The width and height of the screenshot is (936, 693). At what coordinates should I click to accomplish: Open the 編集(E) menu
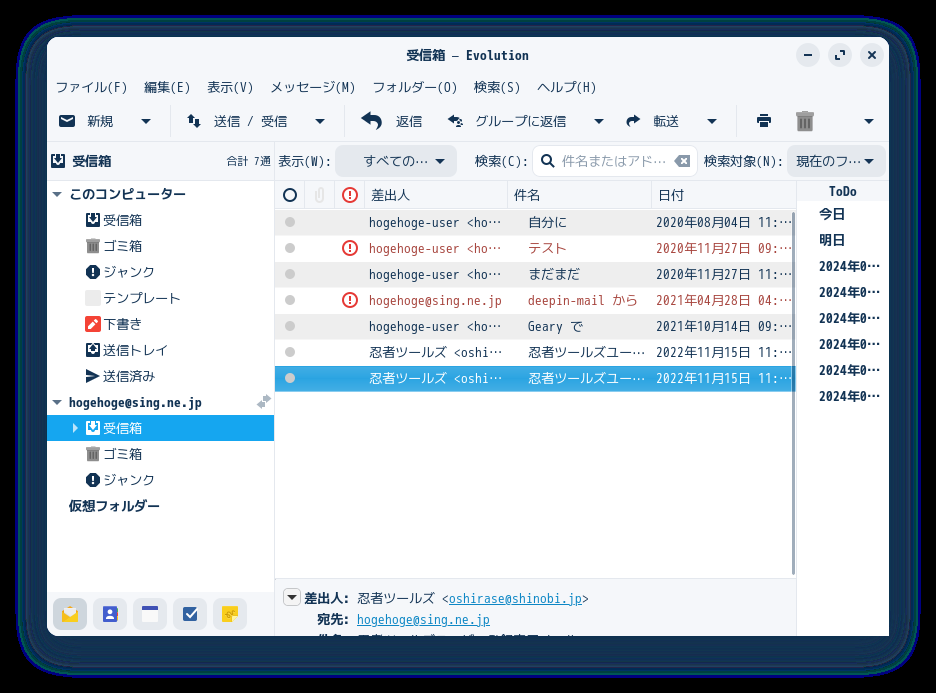(167, 88)
